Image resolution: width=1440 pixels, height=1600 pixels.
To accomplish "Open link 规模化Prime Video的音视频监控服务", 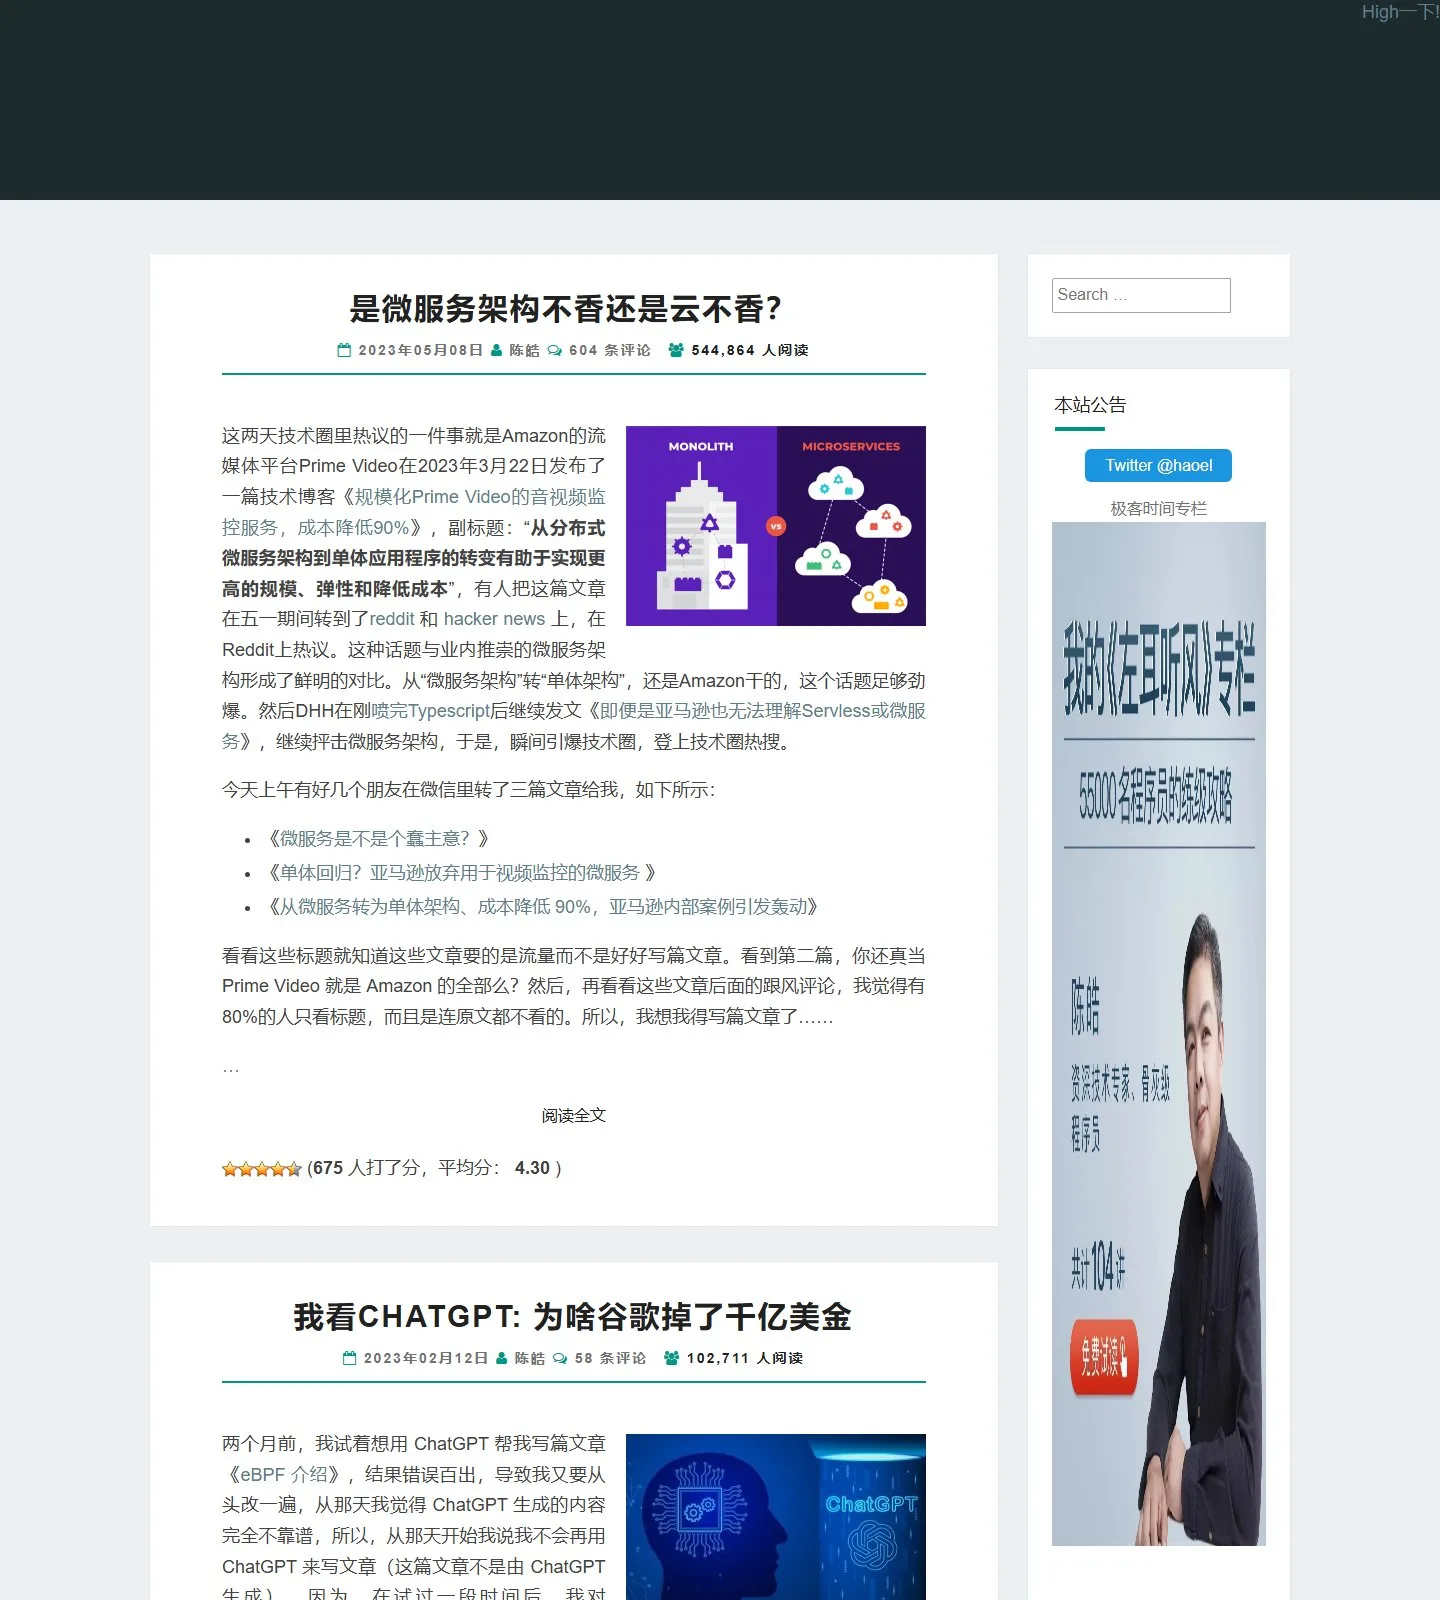I will coord(413,512).
